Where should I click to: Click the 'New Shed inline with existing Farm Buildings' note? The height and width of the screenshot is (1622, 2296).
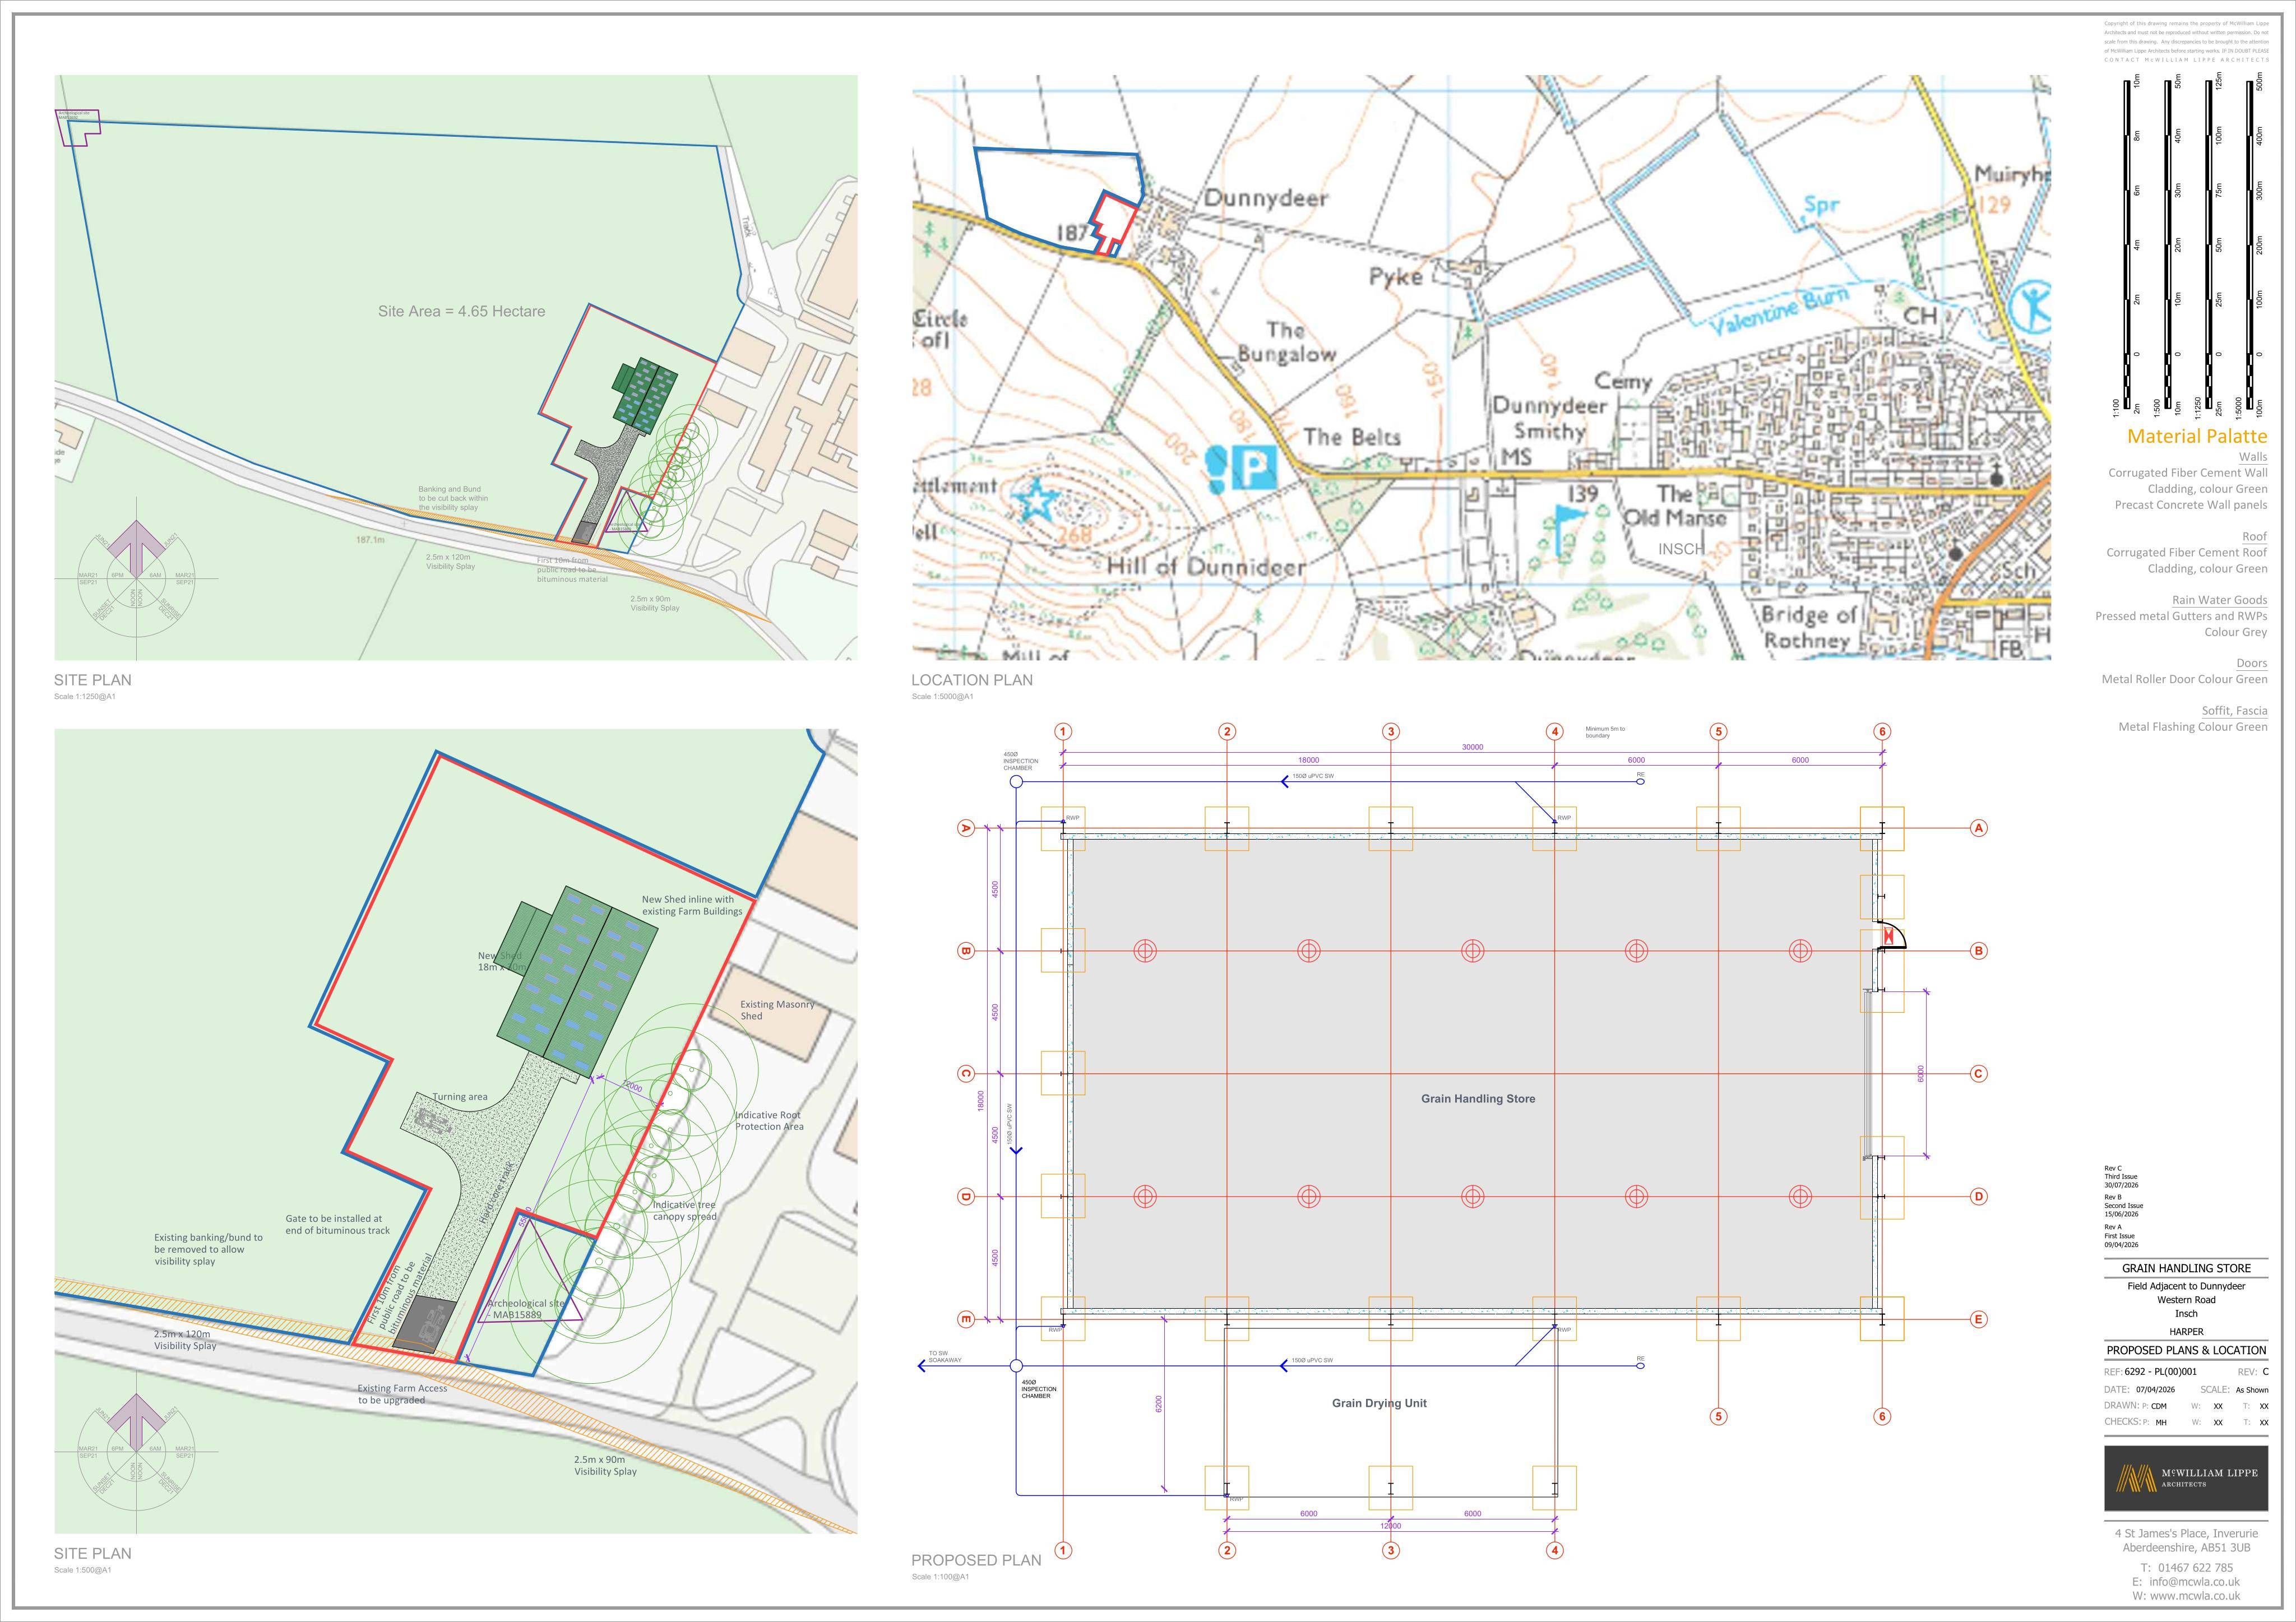pos(692,905)
